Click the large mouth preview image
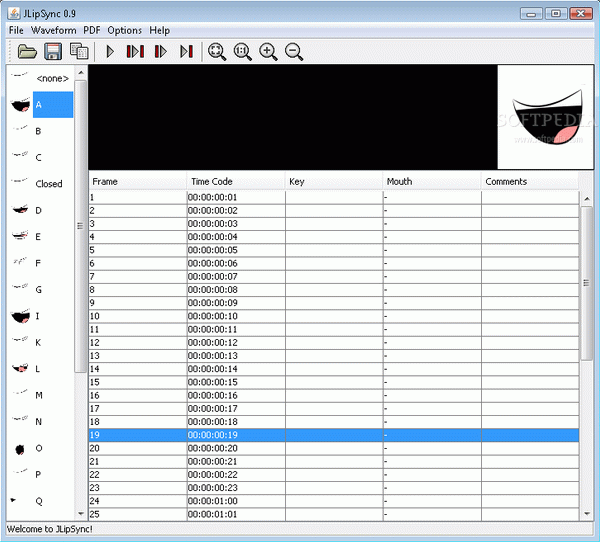 [545, 117]
